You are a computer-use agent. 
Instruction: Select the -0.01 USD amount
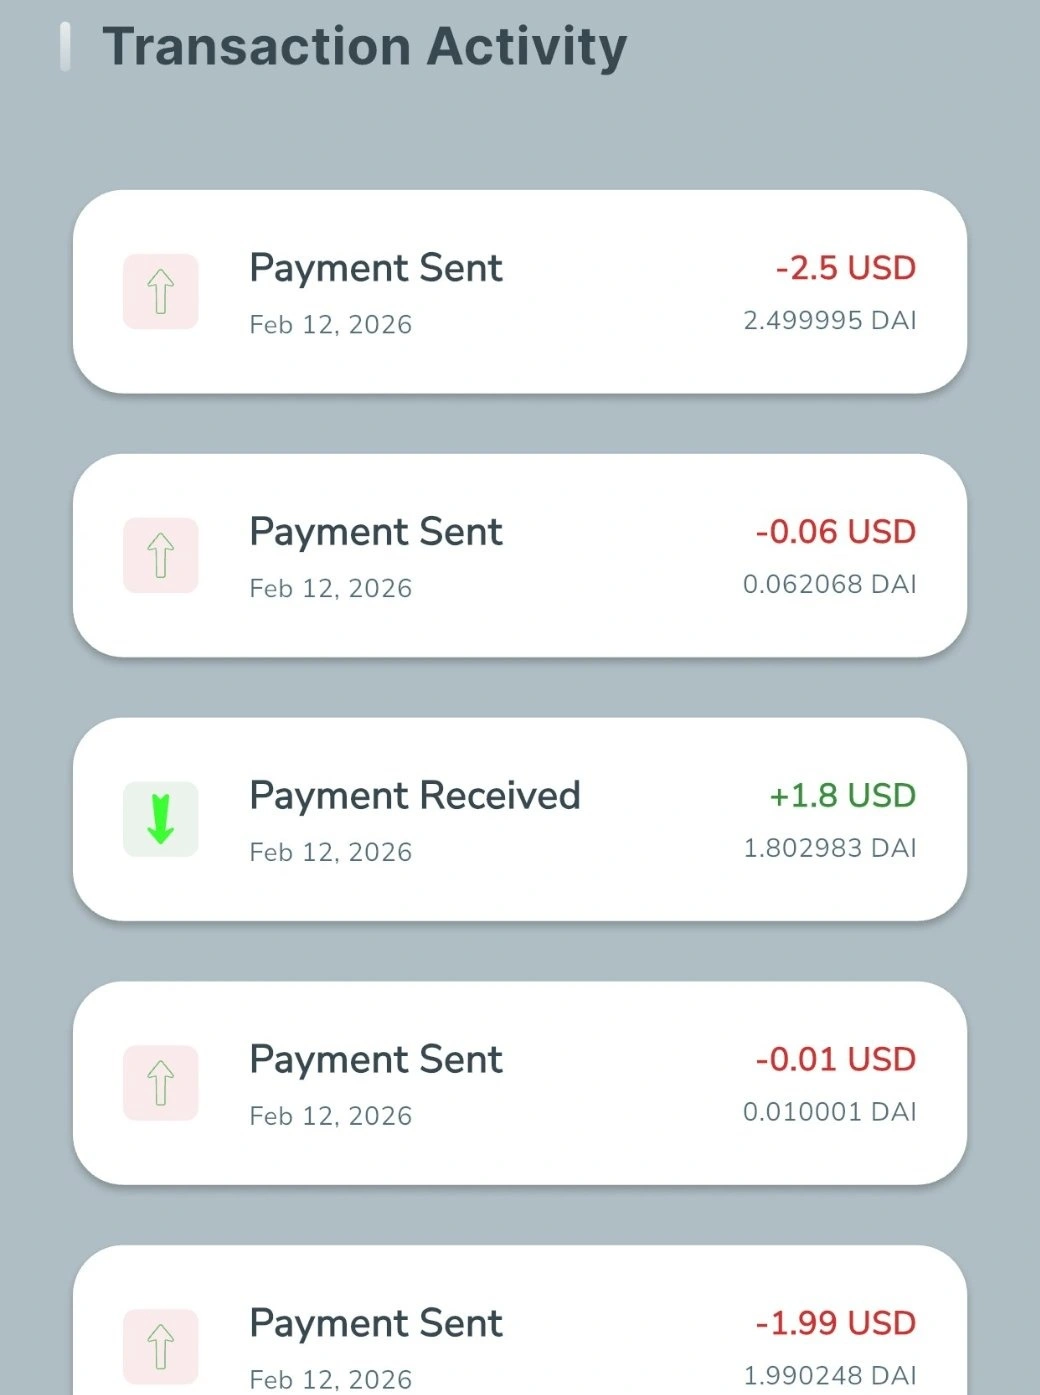pos(835,1060)
